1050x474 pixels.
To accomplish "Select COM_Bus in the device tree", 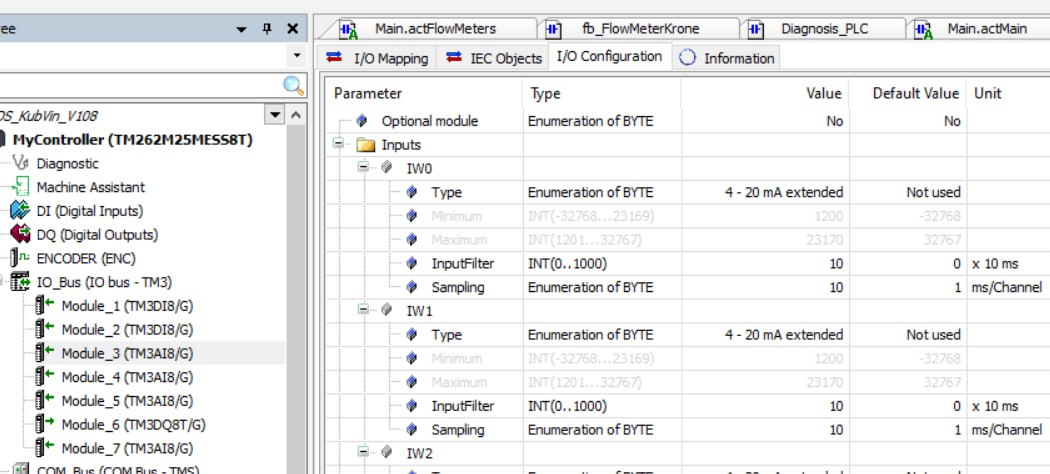I will (118, 470).
